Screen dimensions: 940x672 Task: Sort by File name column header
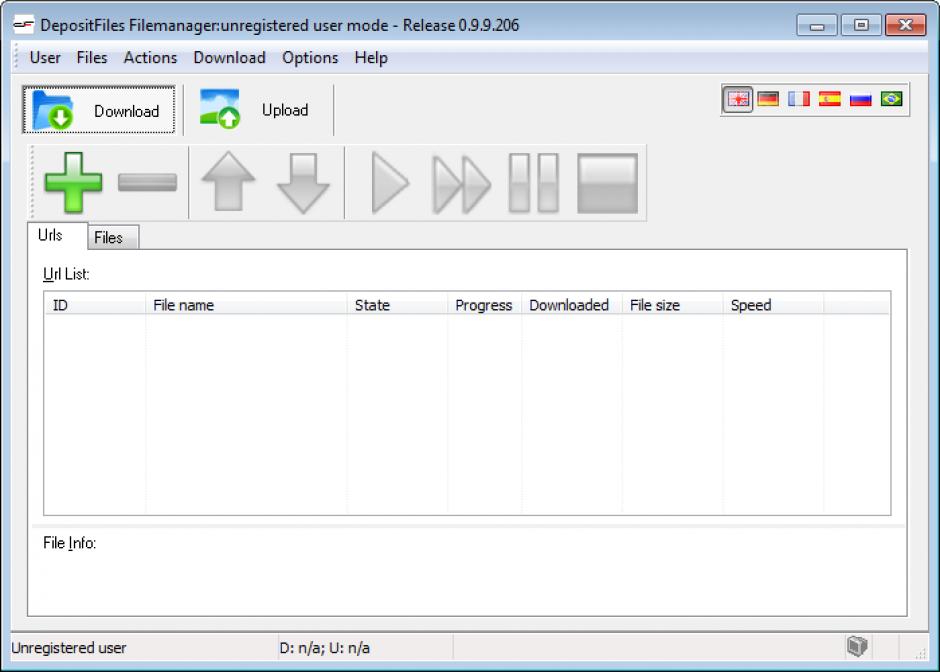click(246, 305)
